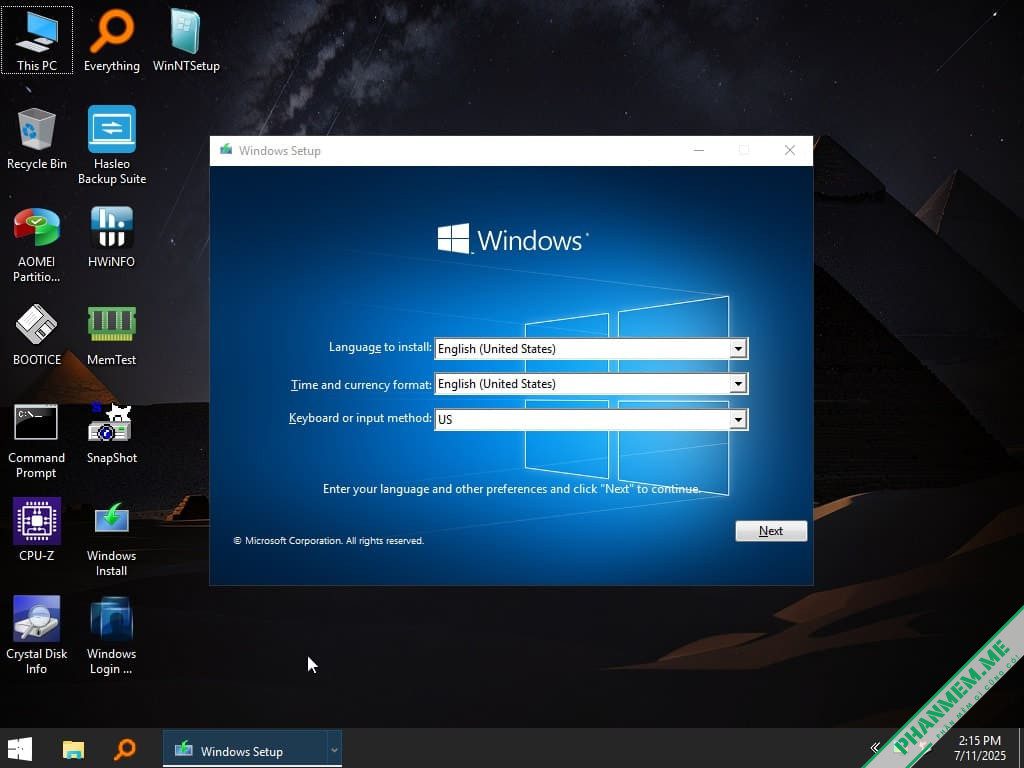Open dropdown arrow next to Windows Setup taskbar item

(334, 750)
